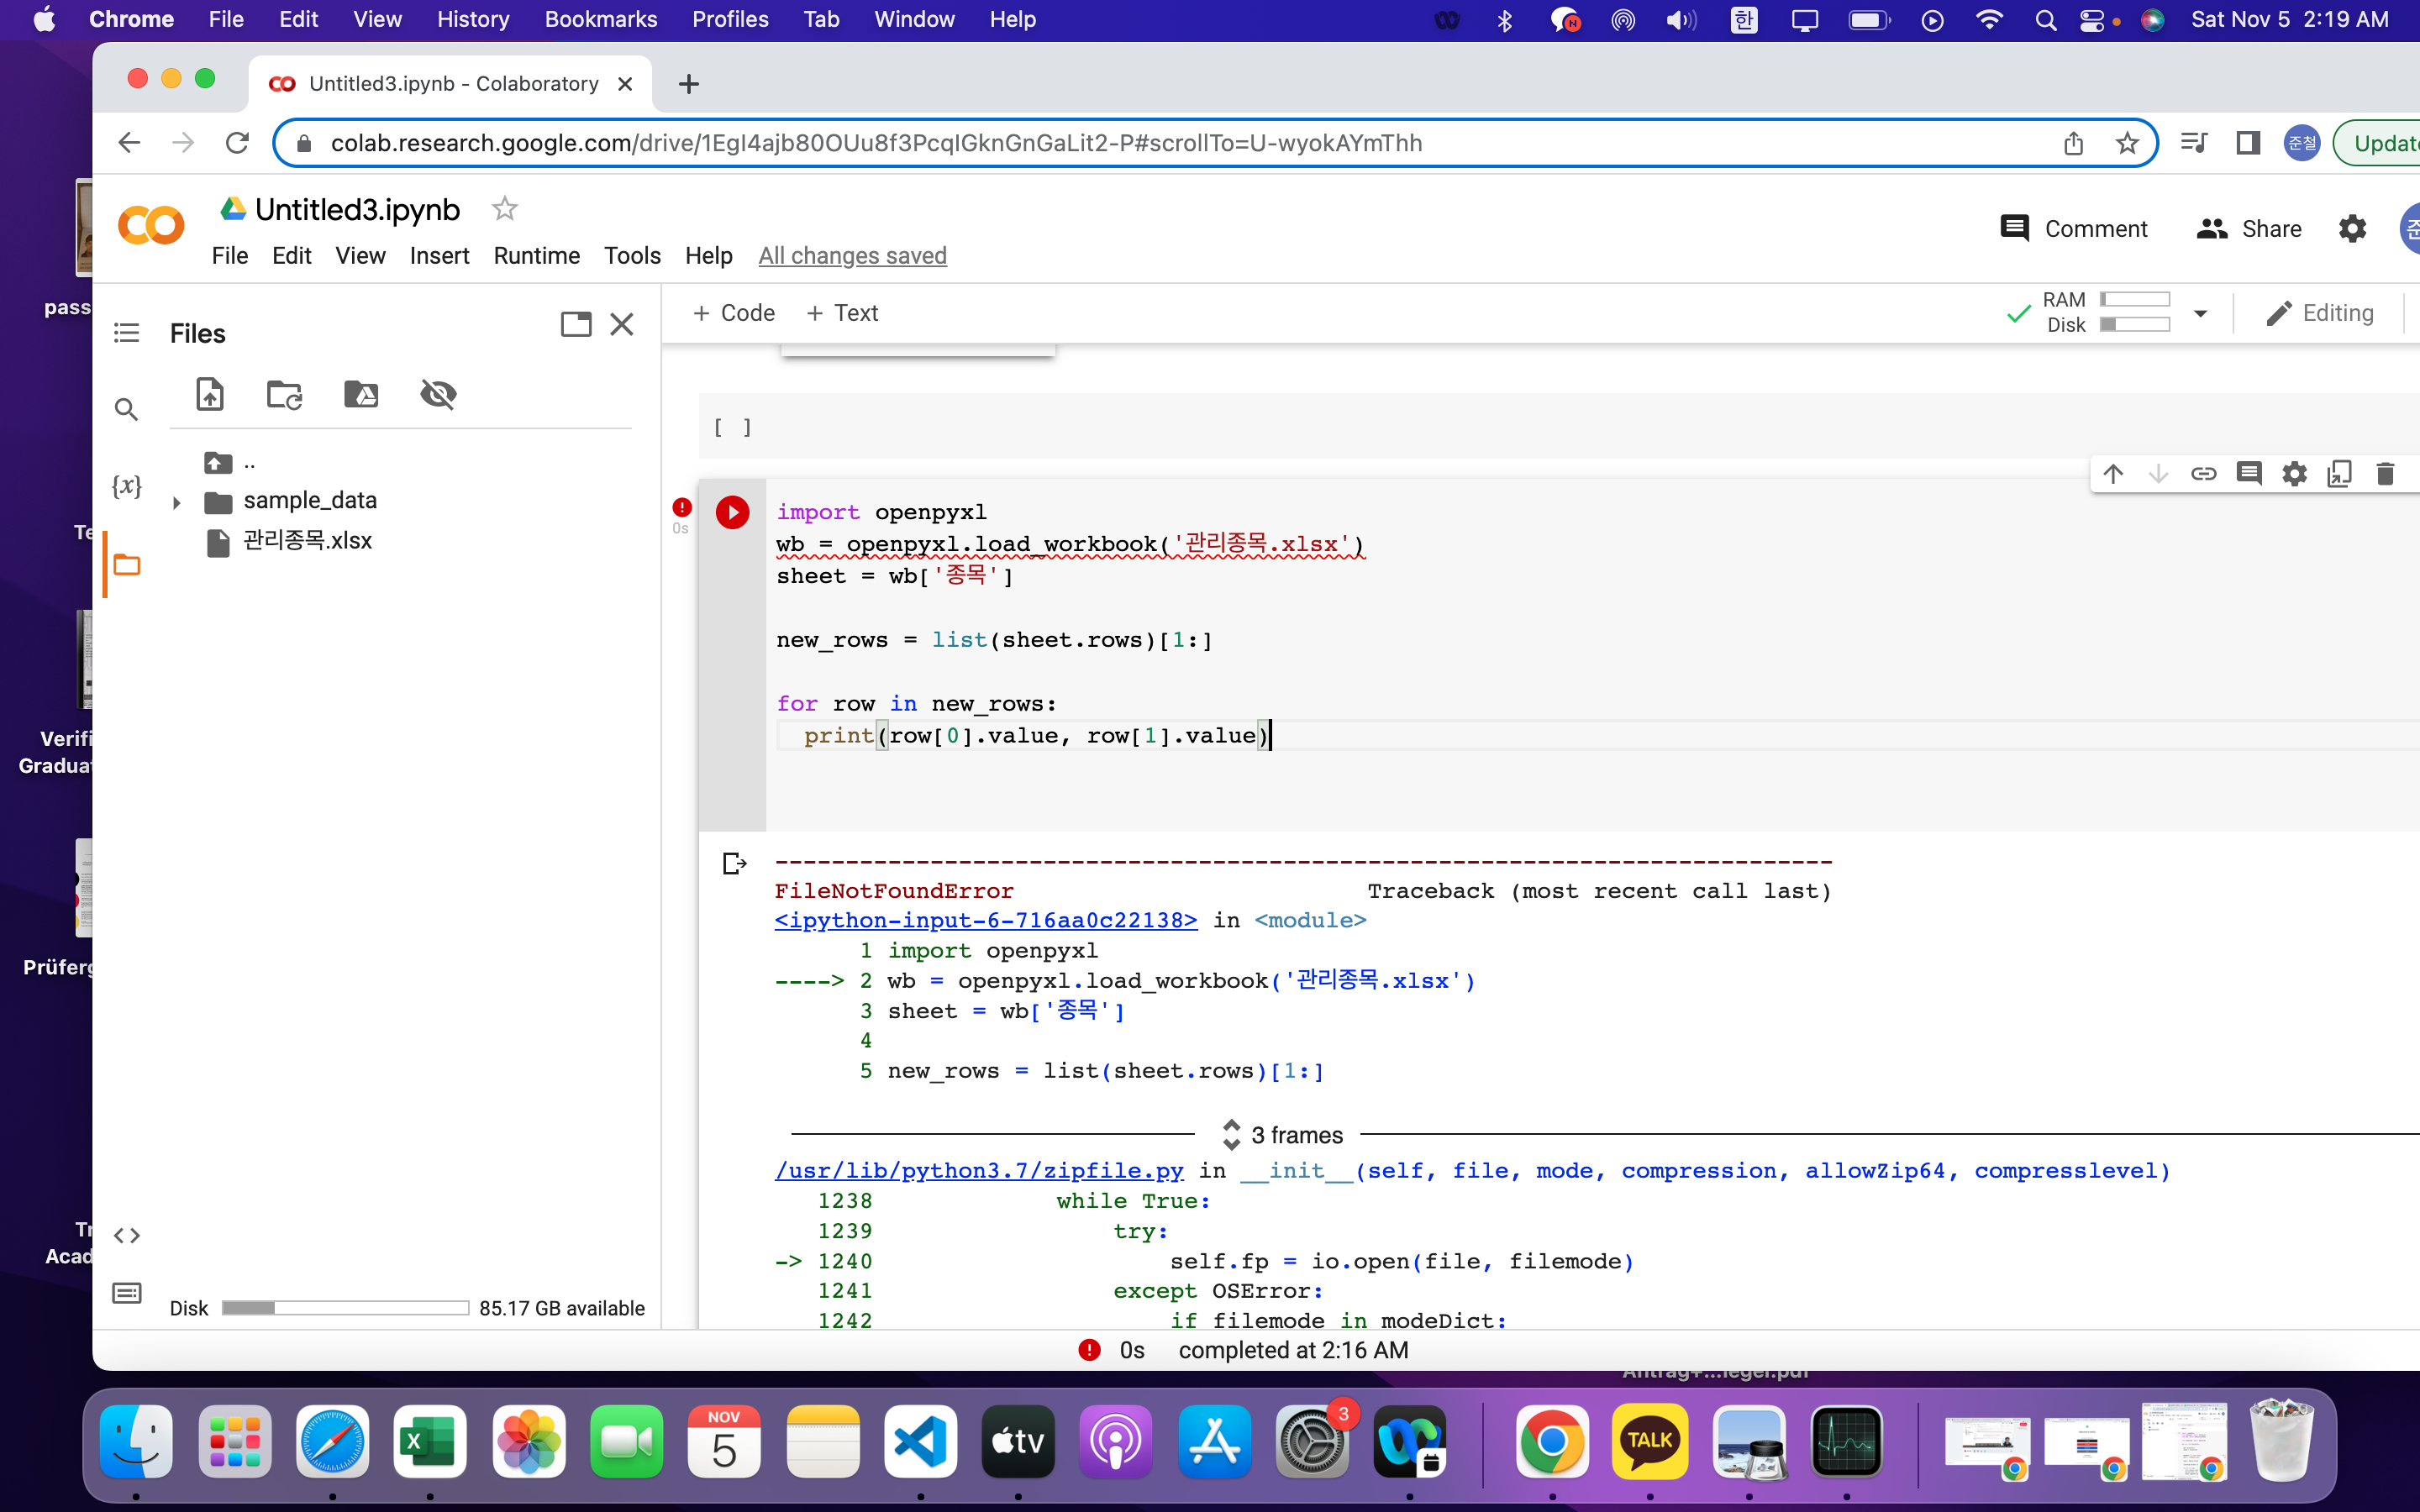Rename notebook title Untitled3.ipynb
2420x1512 pixels.
tap(357, 209)
